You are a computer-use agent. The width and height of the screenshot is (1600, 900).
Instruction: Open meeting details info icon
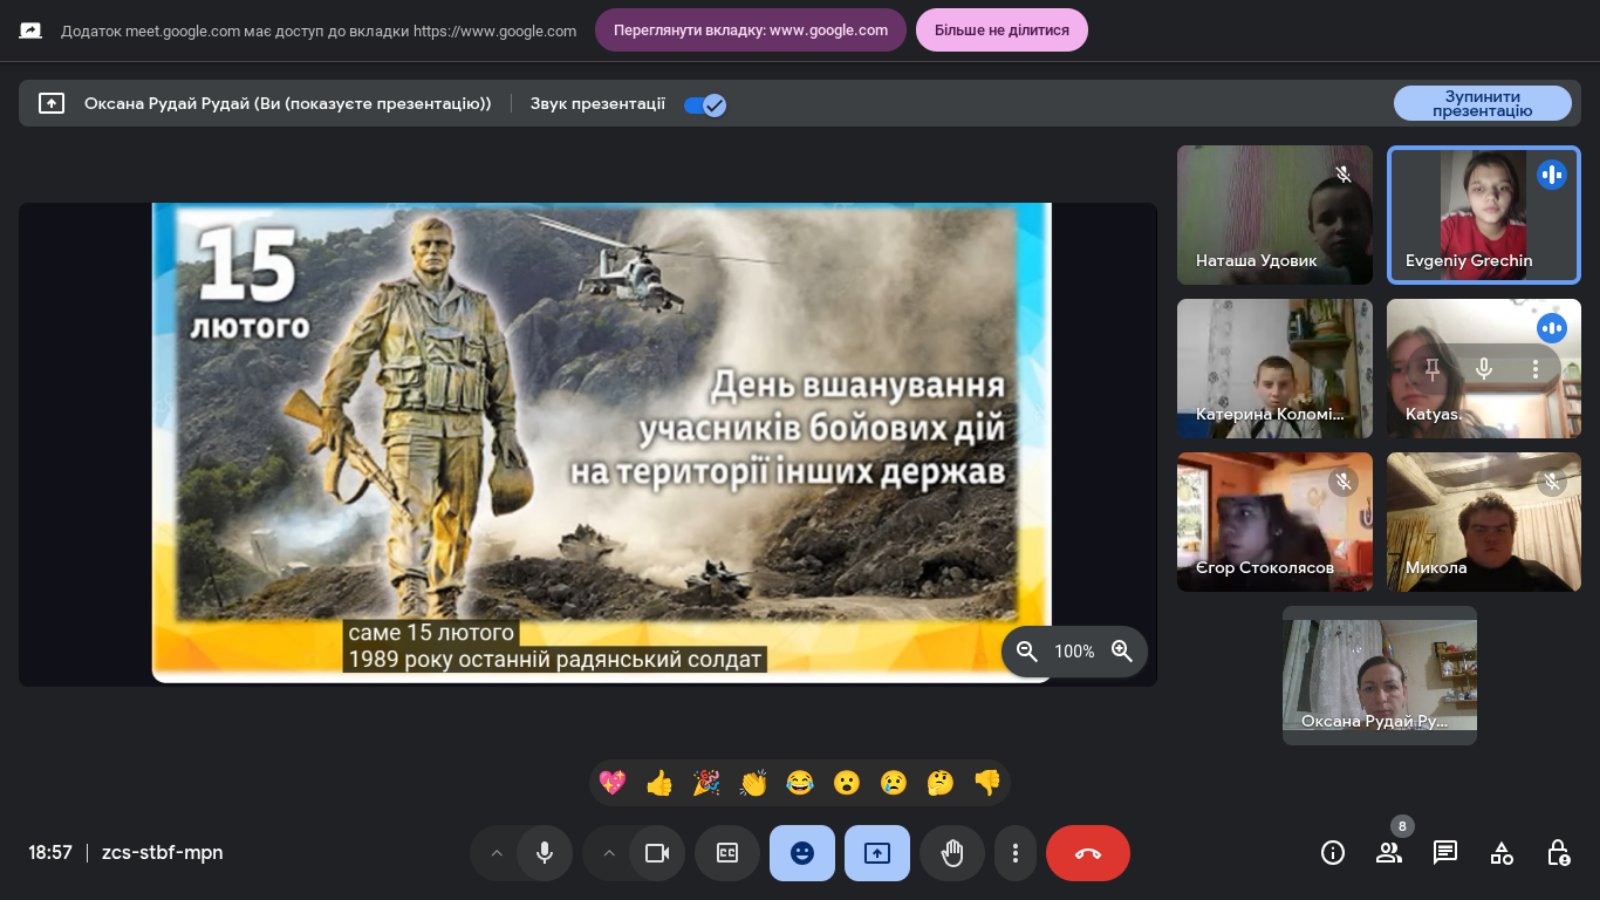[1333, 853]
